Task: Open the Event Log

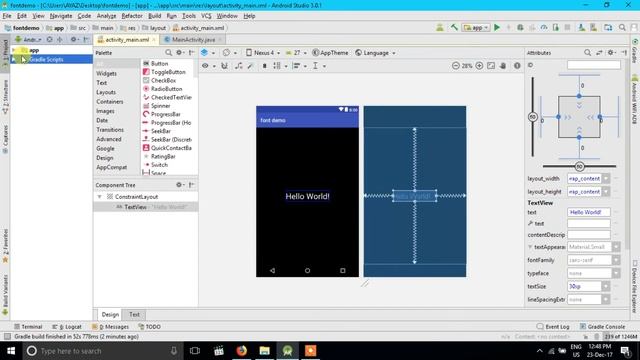Action: pos(553,327)
